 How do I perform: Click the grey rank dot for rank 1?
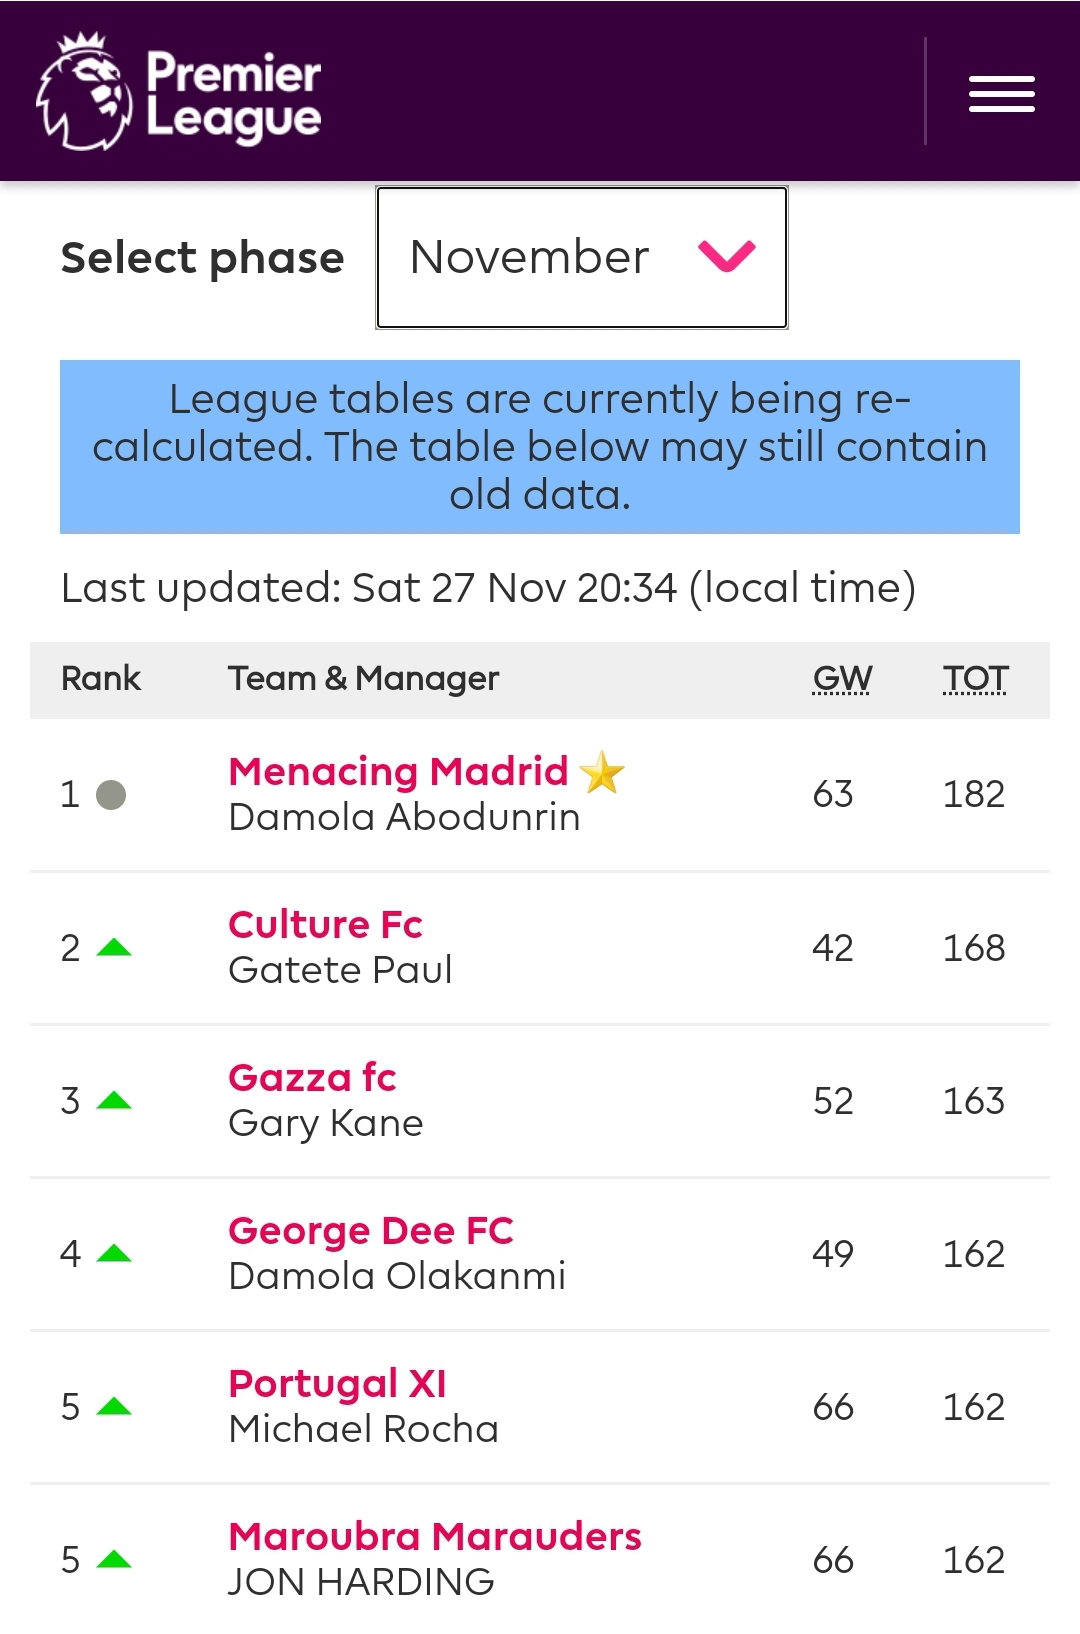[x=111, y=795]
